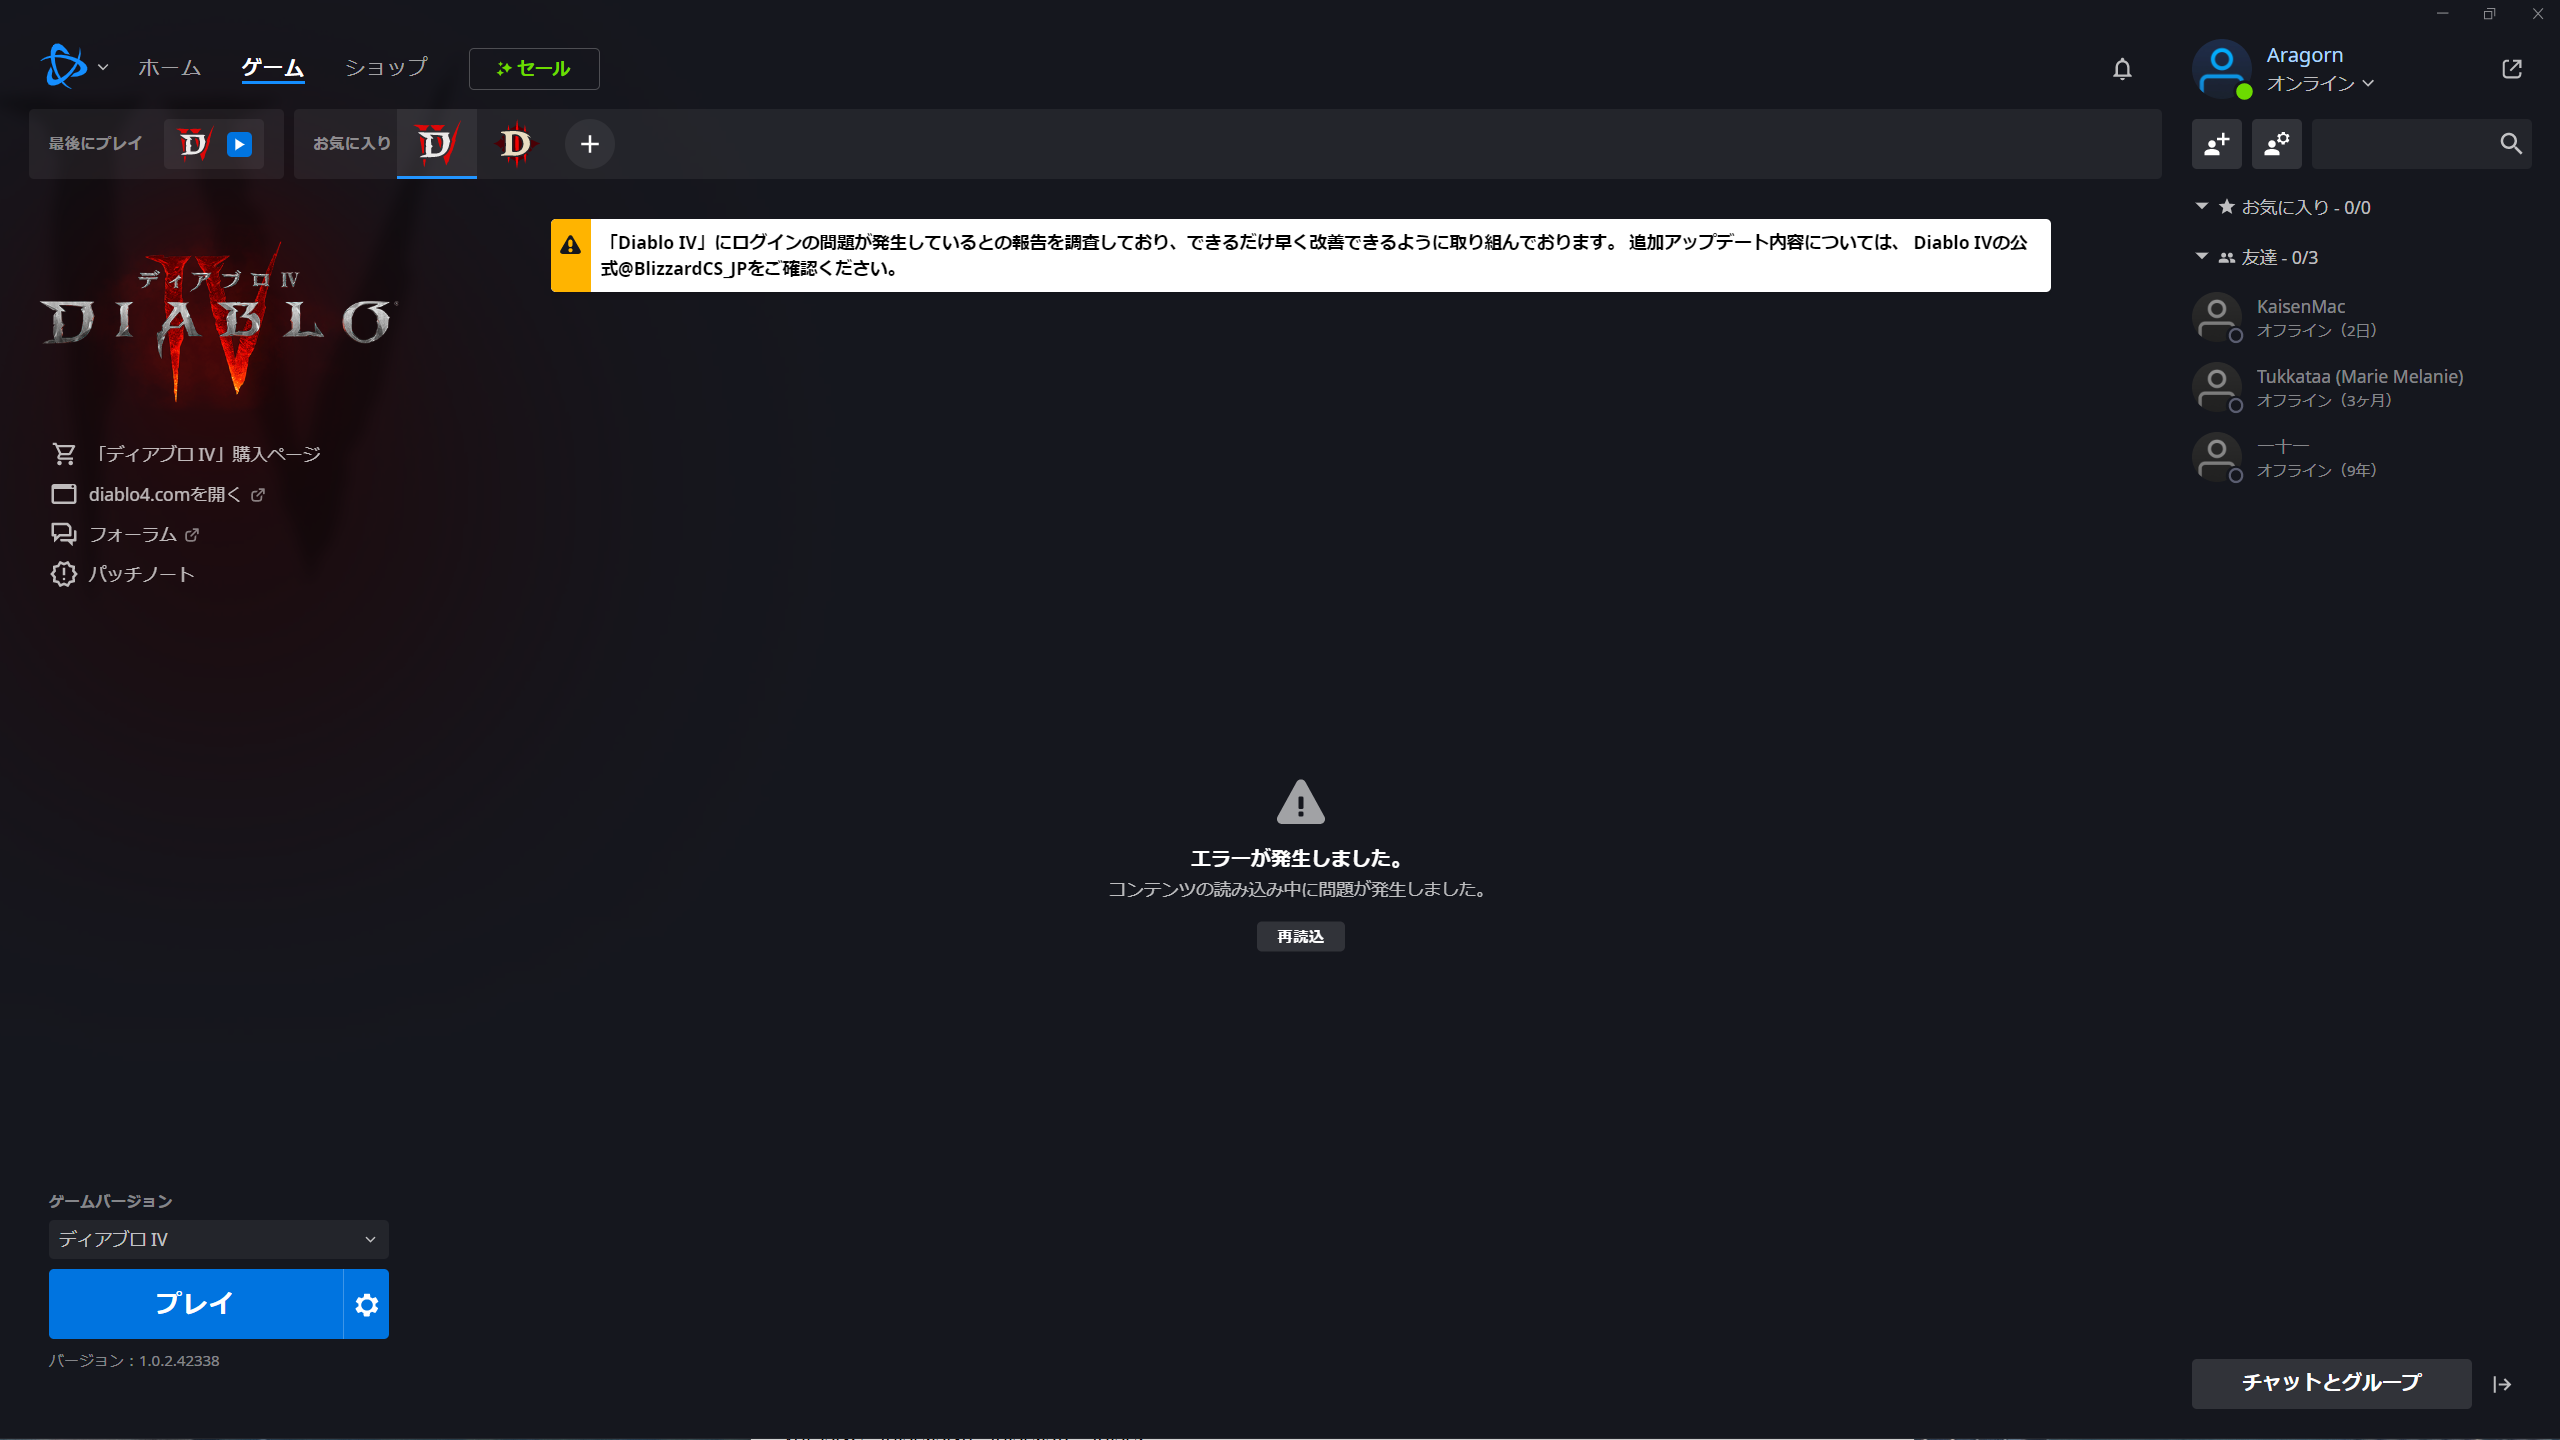The width and height of the screenshot is (2560, 1440).
Task: Click the pop-out window icon beside profile
Action: (x=2512, y=68)
